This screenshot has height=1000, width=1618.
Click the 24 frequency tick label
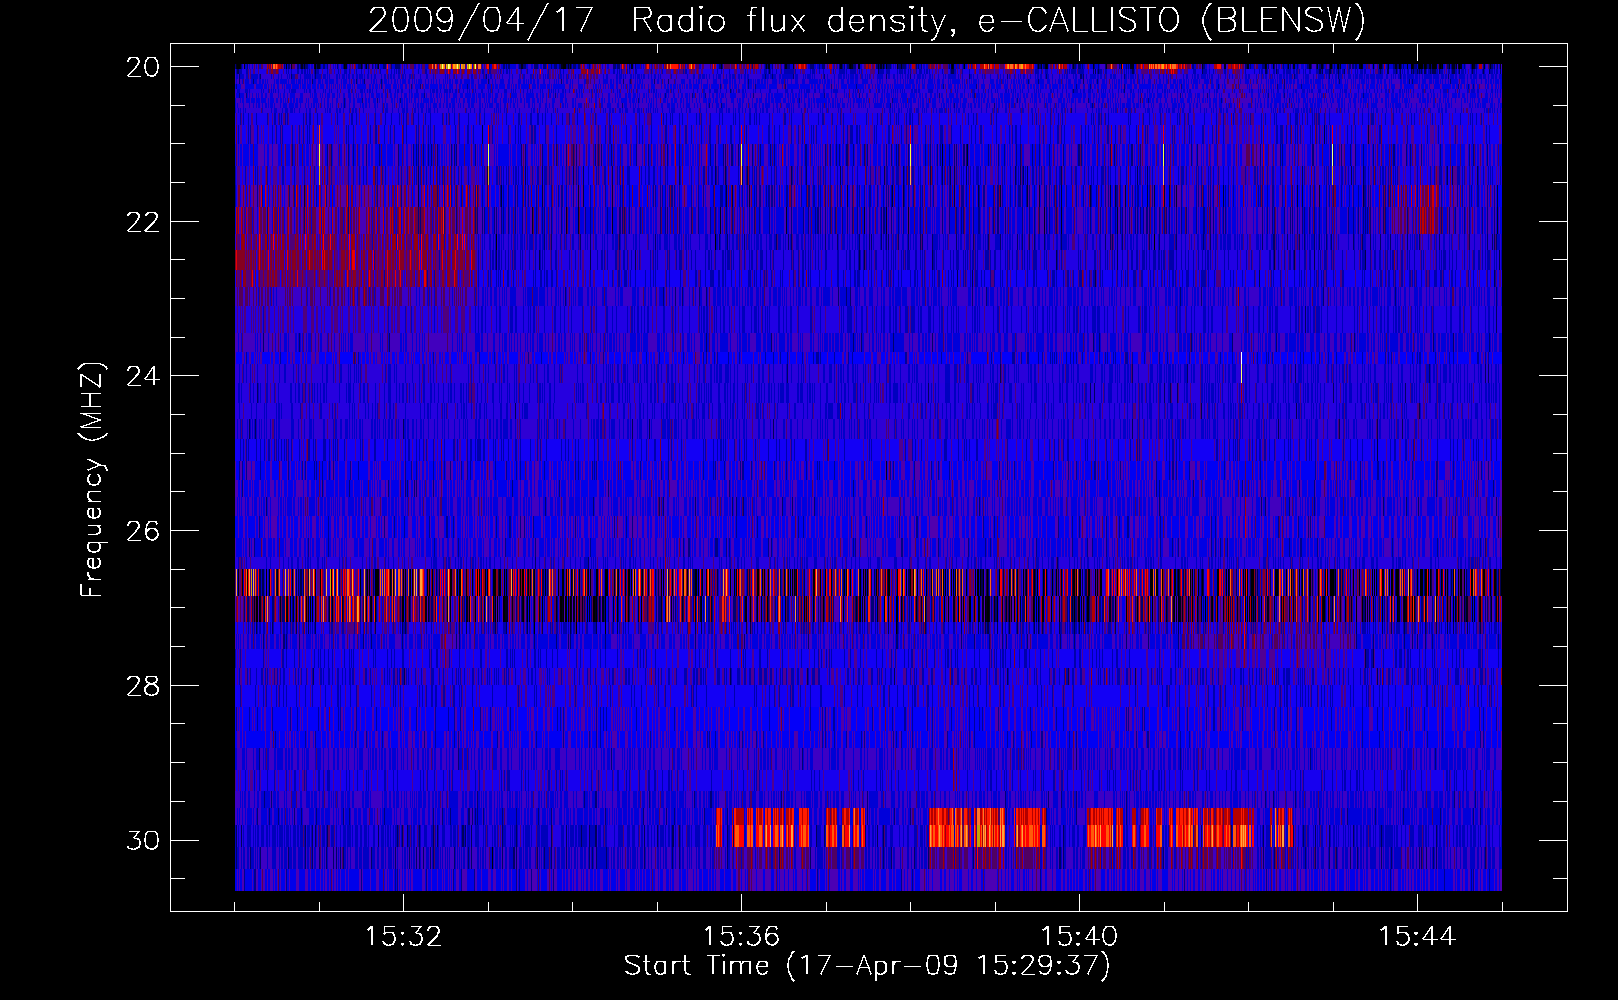[143, 376]
